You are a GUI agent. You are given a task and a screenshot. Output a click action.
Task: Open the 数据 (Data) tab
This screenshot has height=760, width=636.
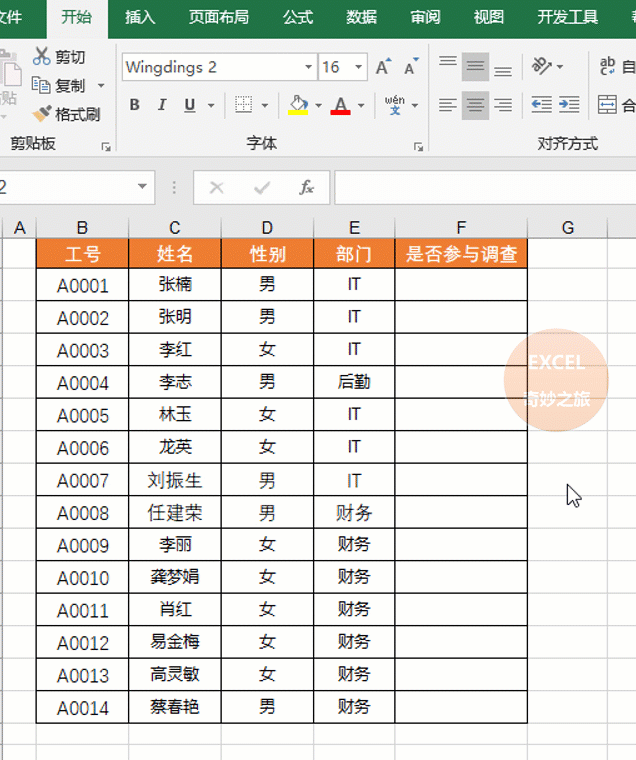(x=362, y=17)
